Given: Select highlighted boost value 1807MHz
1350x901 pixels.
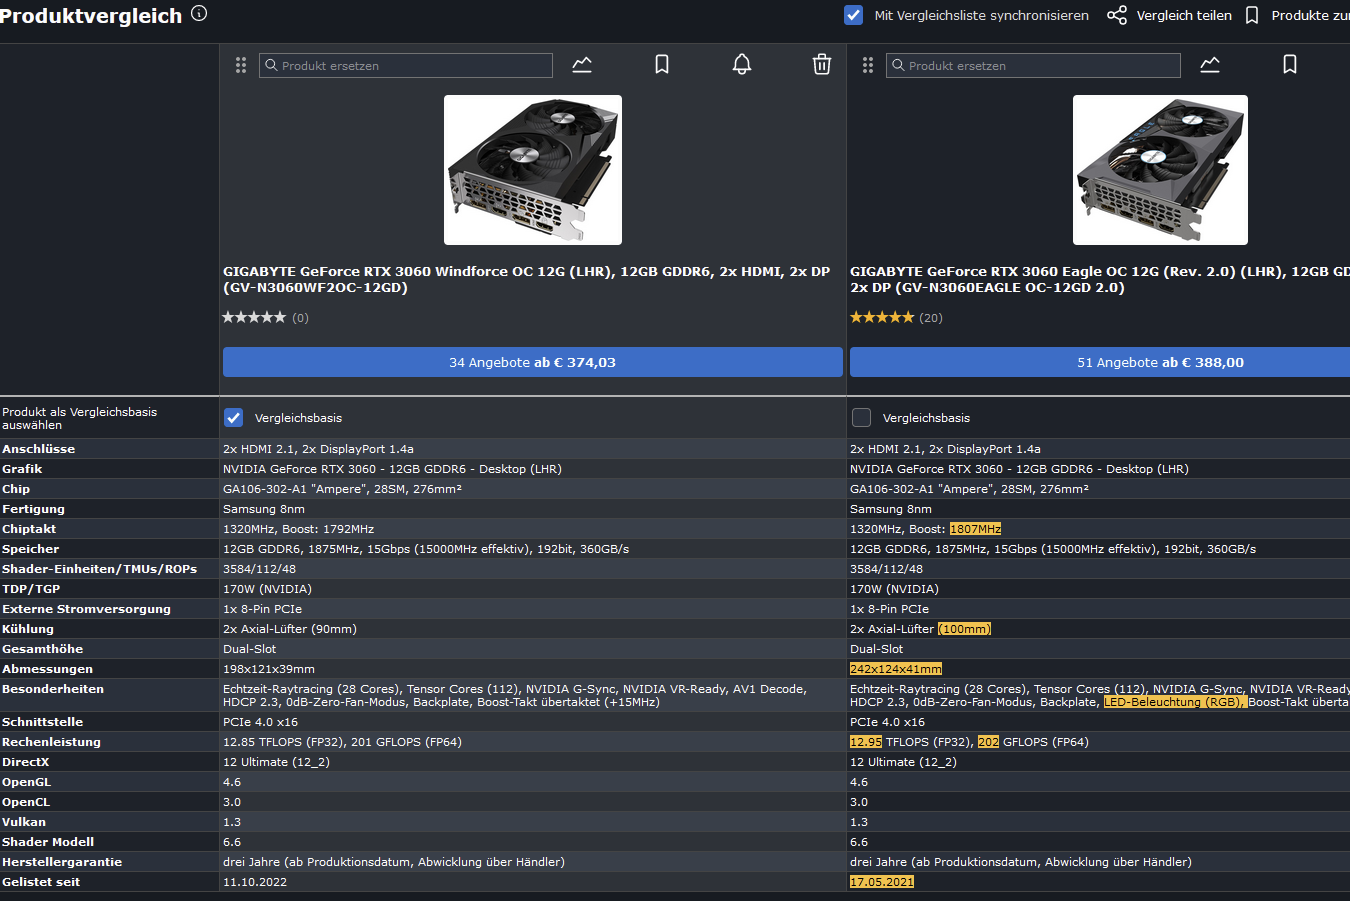Looking at the screenshot, I should pos(975,529).
